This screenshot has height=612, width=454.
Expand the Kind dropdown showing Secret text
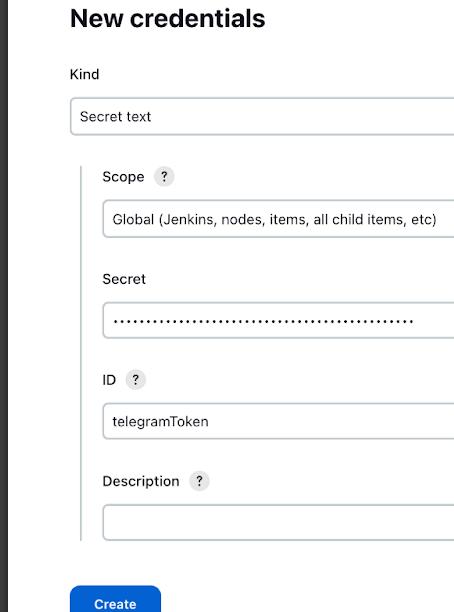pyautogui.click(x=262, y=117)
